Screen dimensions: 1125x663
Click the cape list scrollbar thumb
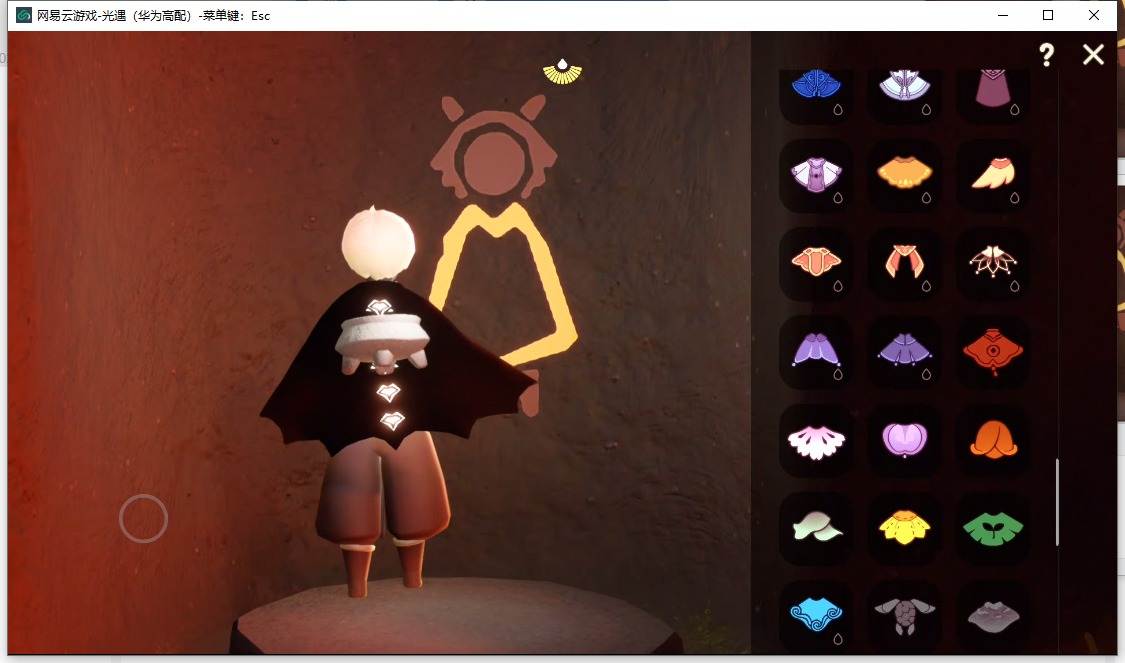[1057, 503]
